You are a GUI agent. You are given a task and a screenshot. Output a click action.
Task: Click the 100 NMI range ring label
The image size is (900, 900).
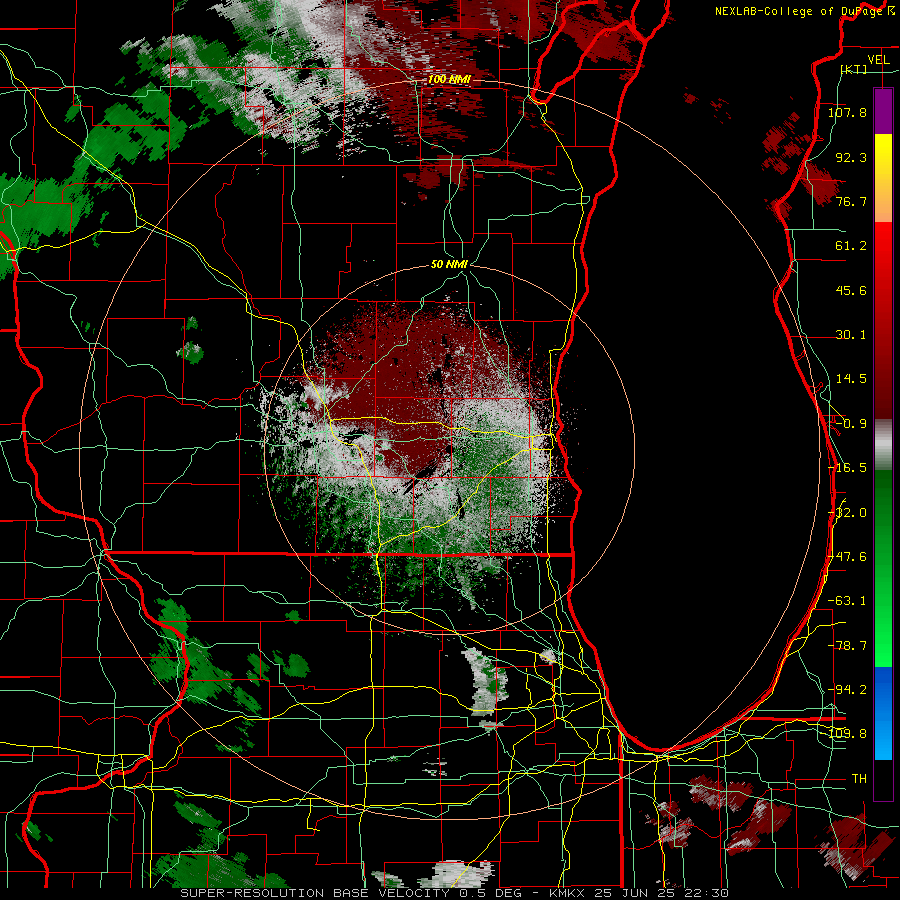449,80
